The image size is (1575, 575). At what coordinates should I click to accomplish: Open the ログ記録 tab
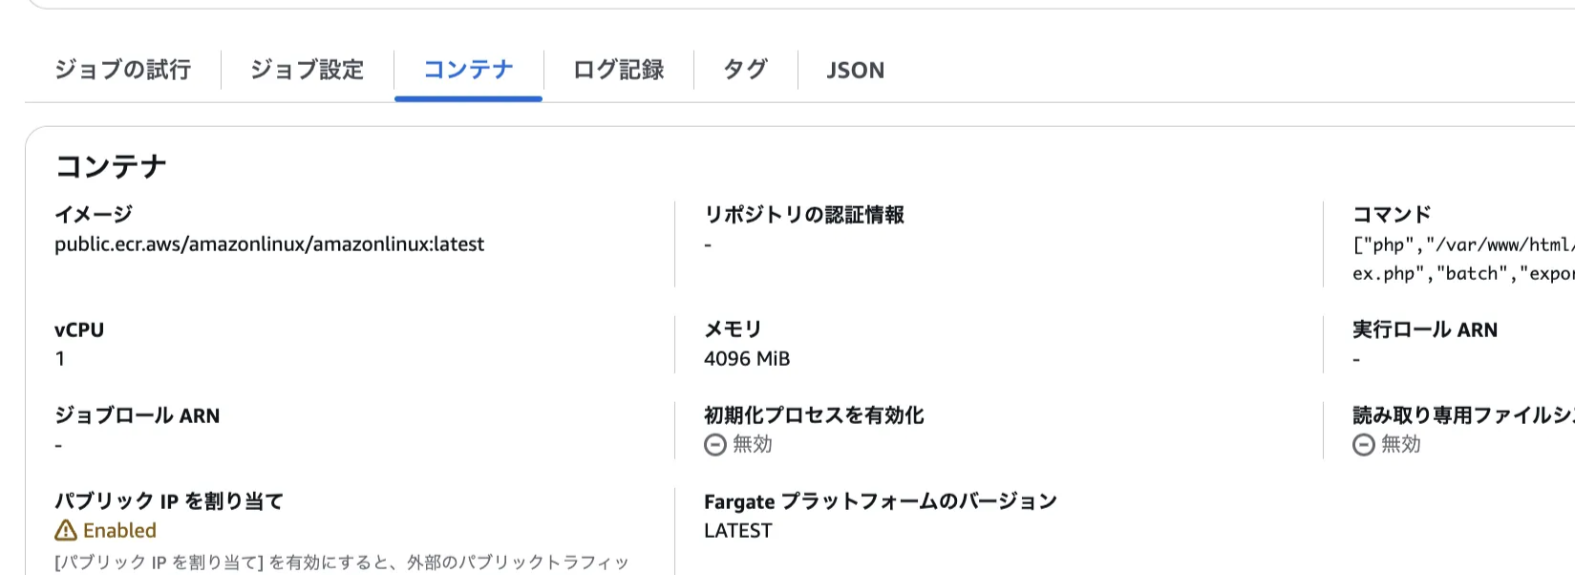click(x=618, y=70)
